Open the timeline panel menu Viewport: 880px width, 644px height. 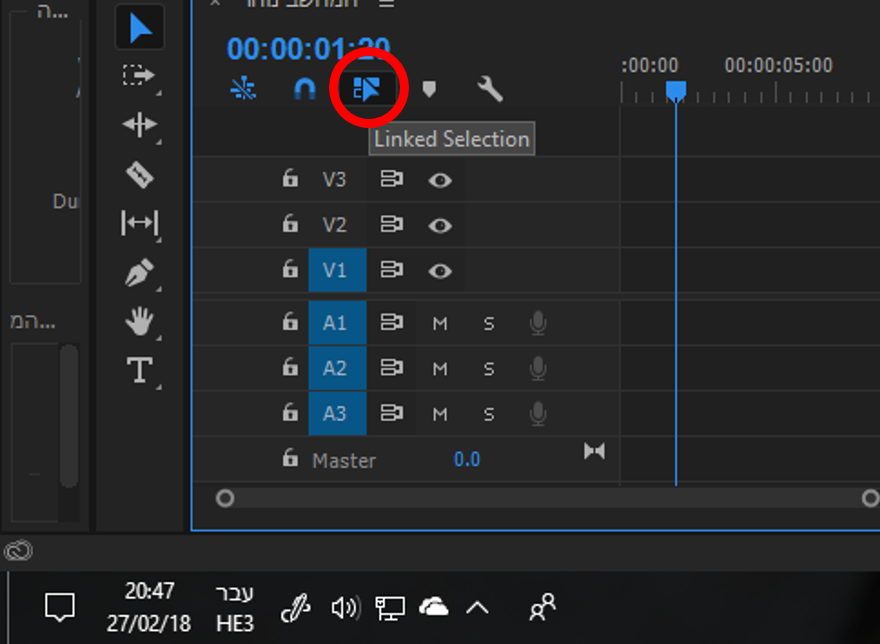[x=387, y=4]
